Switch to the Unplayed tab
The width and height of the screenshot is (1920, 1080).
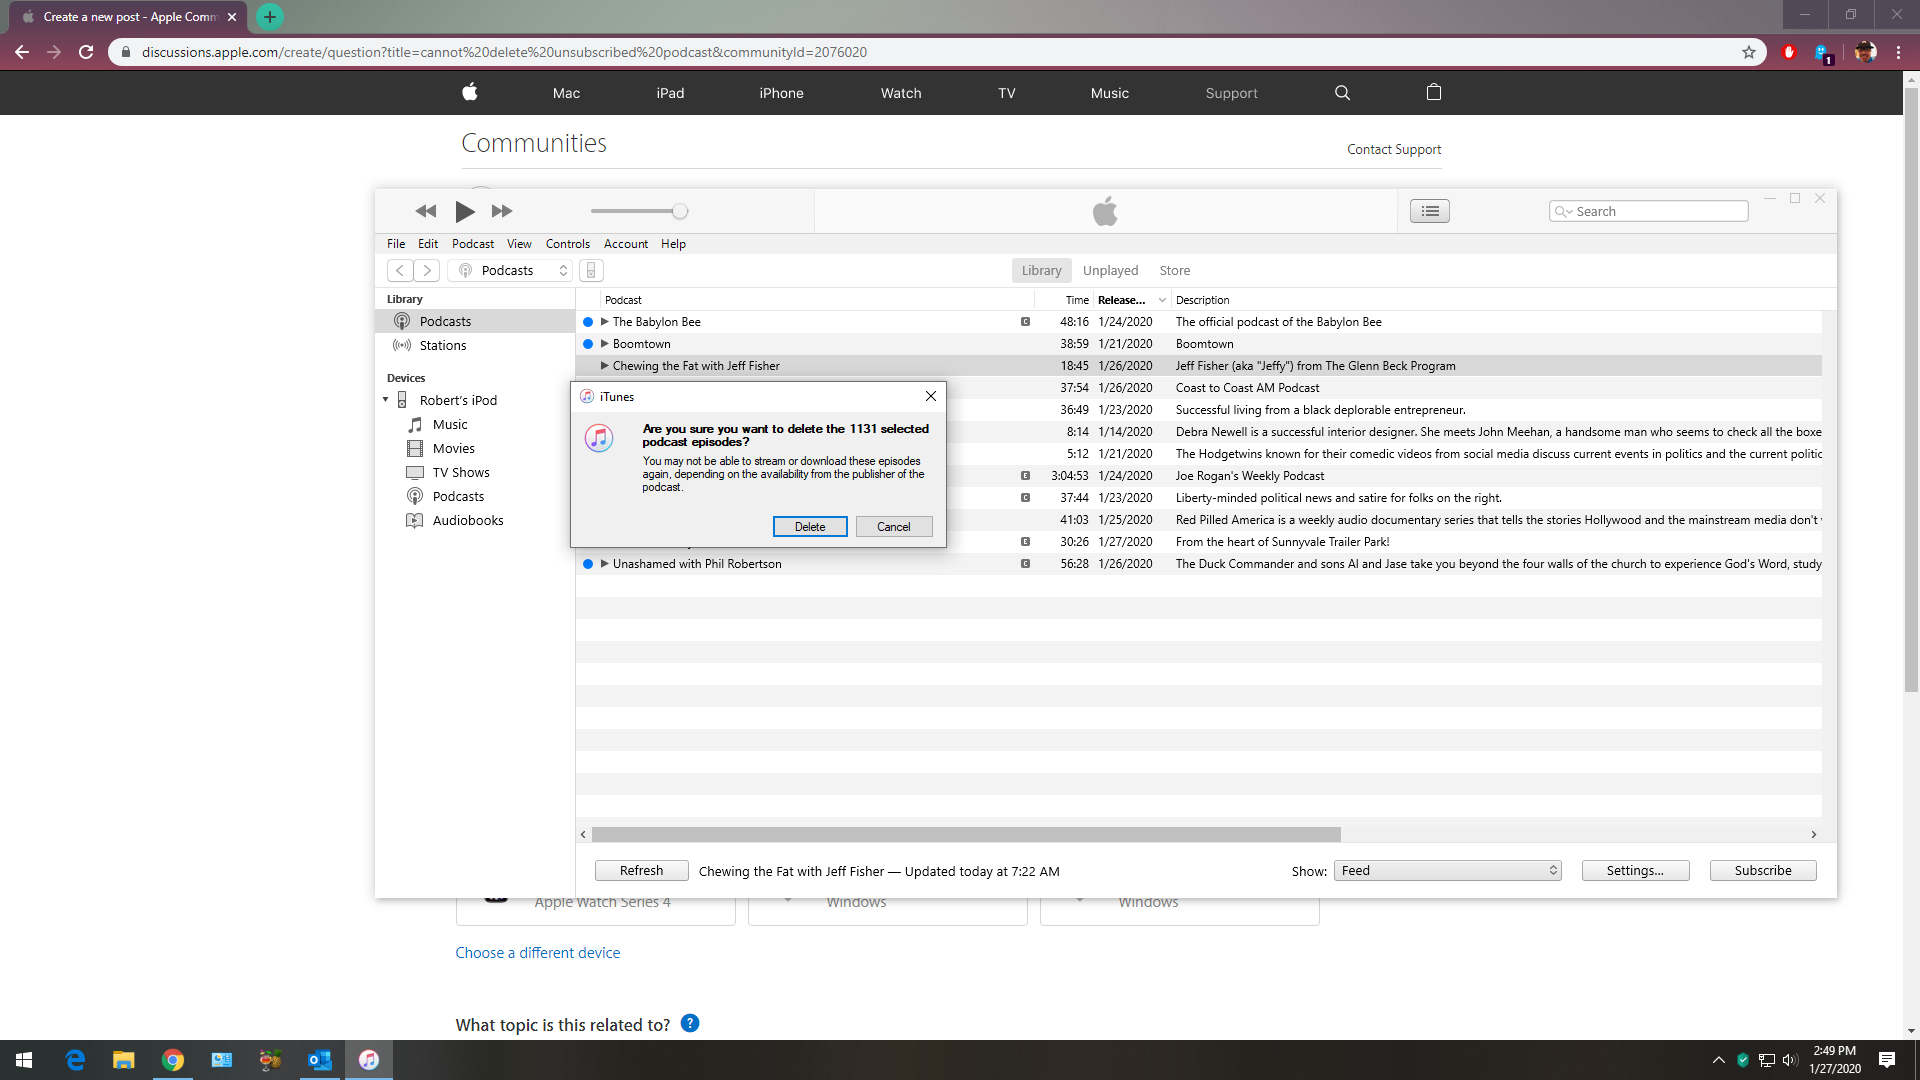point(1110,271)
